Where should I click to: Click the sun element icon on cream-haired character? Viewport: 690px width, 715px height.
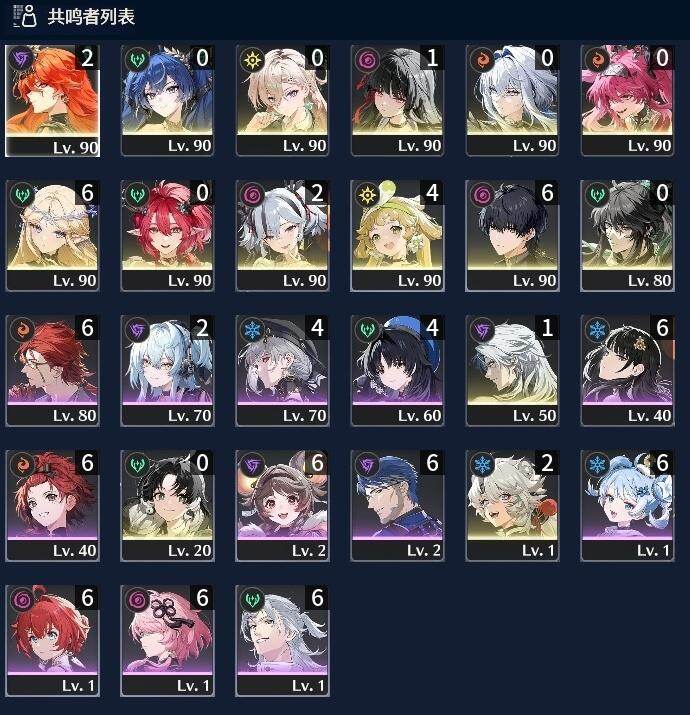pyautogui.click(x=252, y=60)
